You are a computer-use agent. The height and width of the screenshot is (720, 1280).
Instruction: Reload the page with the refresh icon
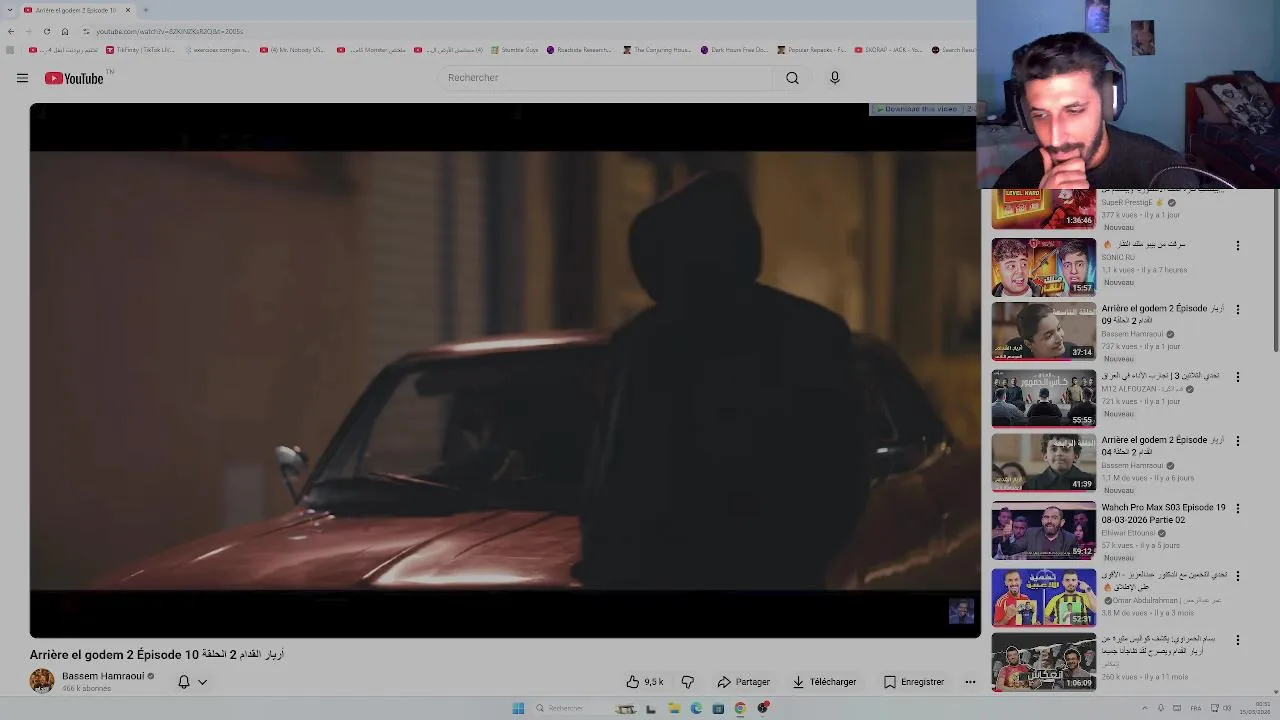coord(47,31)
